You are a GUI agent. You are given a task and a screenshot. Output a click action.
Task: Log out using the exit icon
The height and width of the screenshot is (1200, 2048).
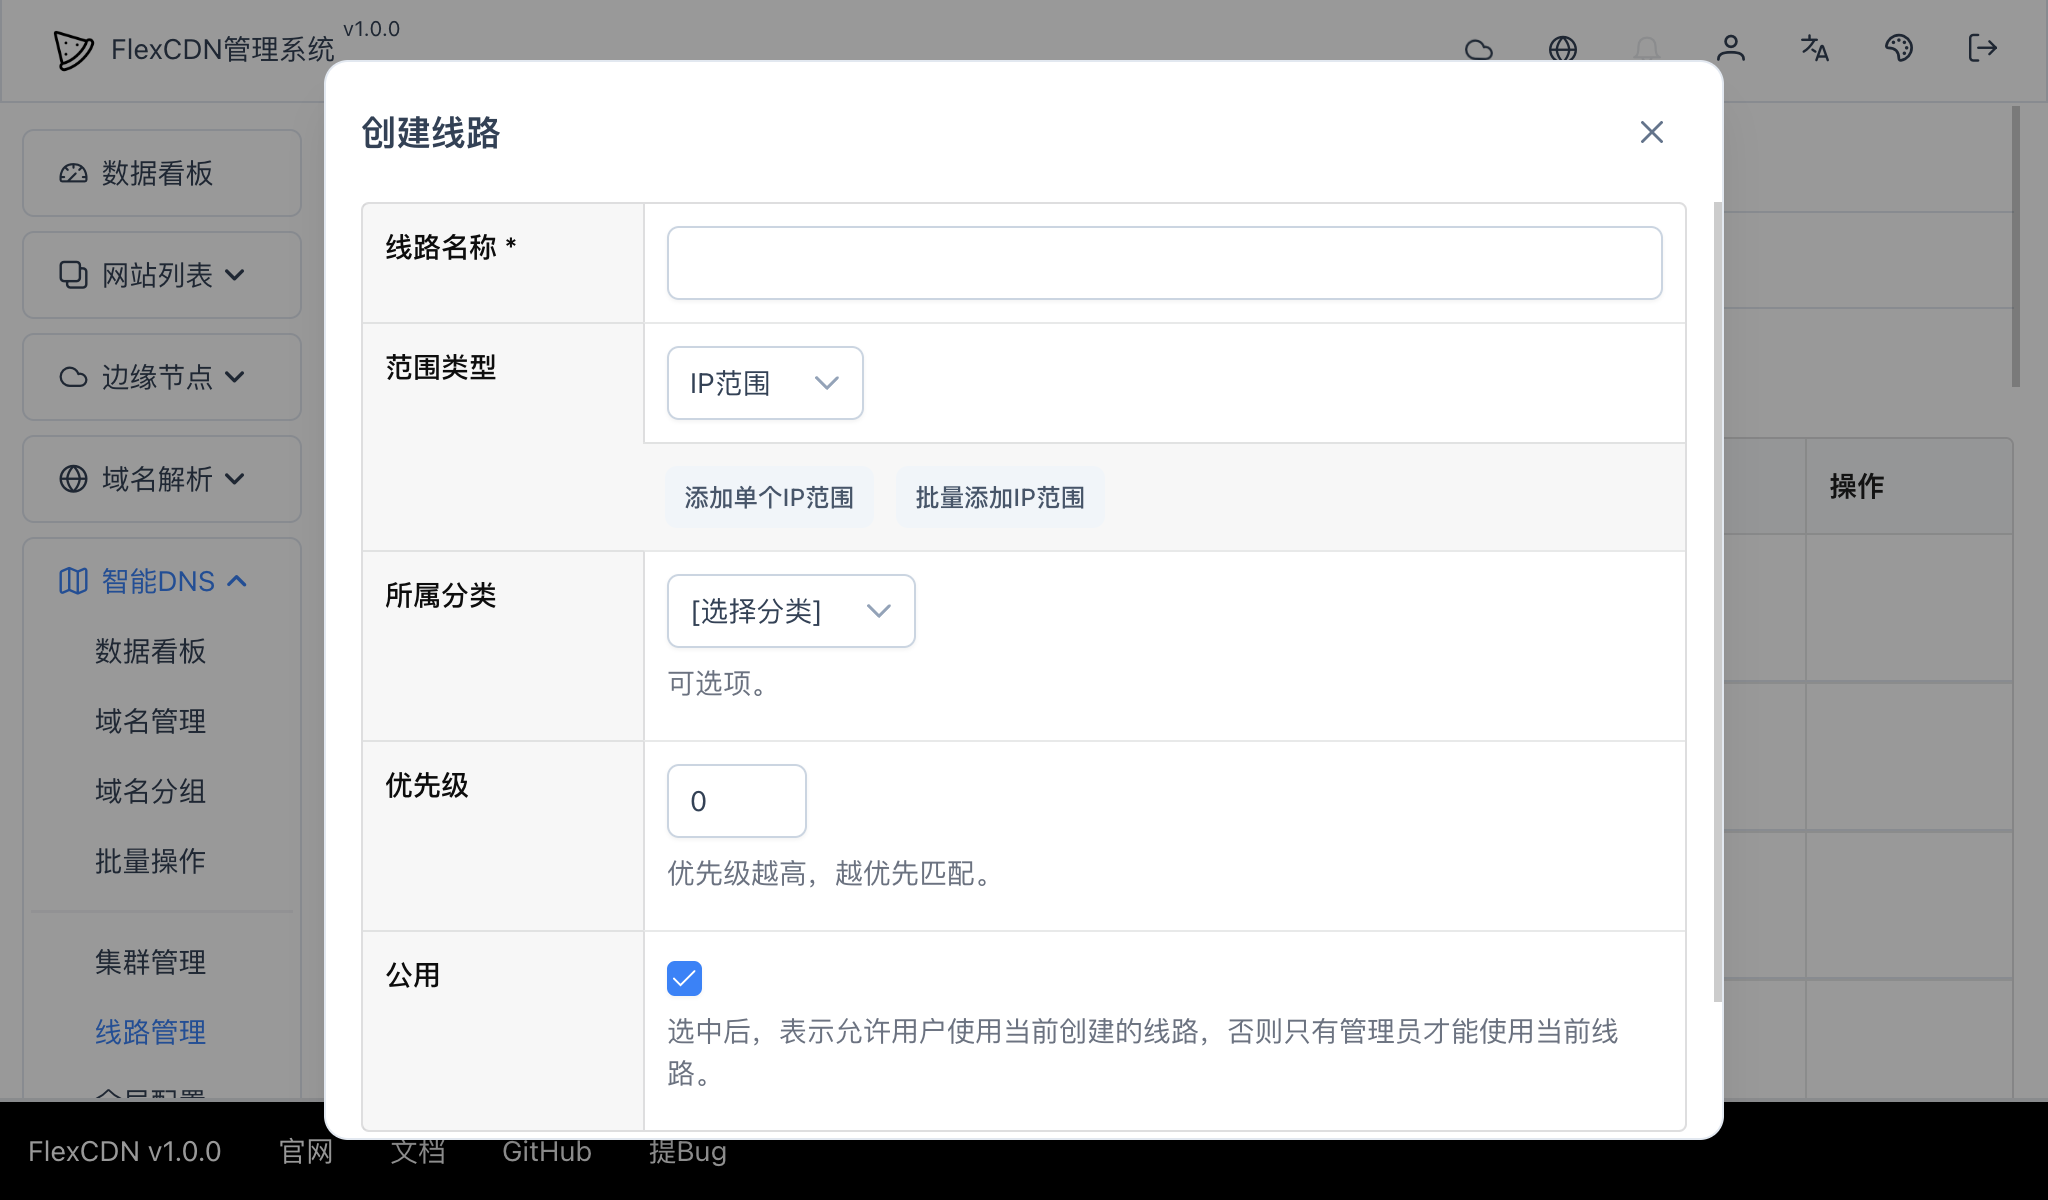click(1982, 49)
